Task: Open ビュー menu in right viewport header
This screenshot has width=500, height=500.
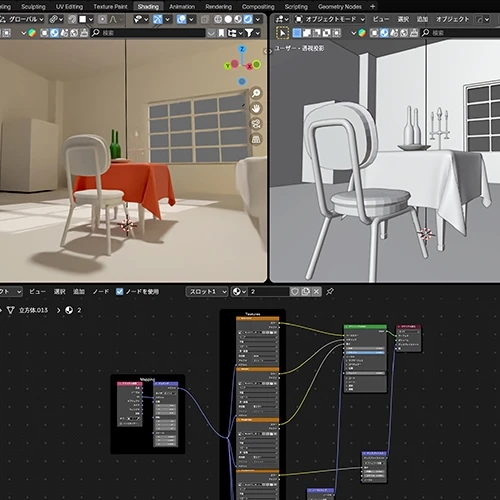Action: 381,19
